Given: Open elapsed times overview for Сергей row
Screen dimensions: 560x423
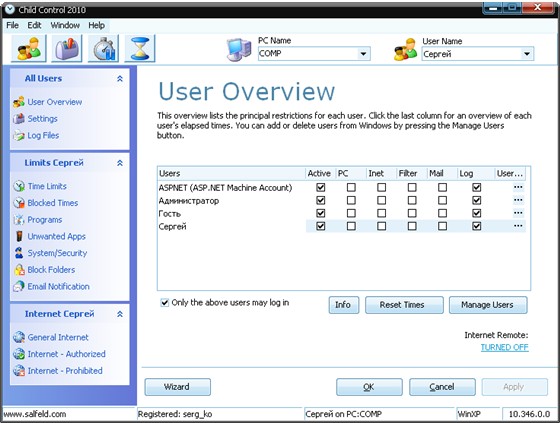Looking at the screenshot, I should 518,226.
